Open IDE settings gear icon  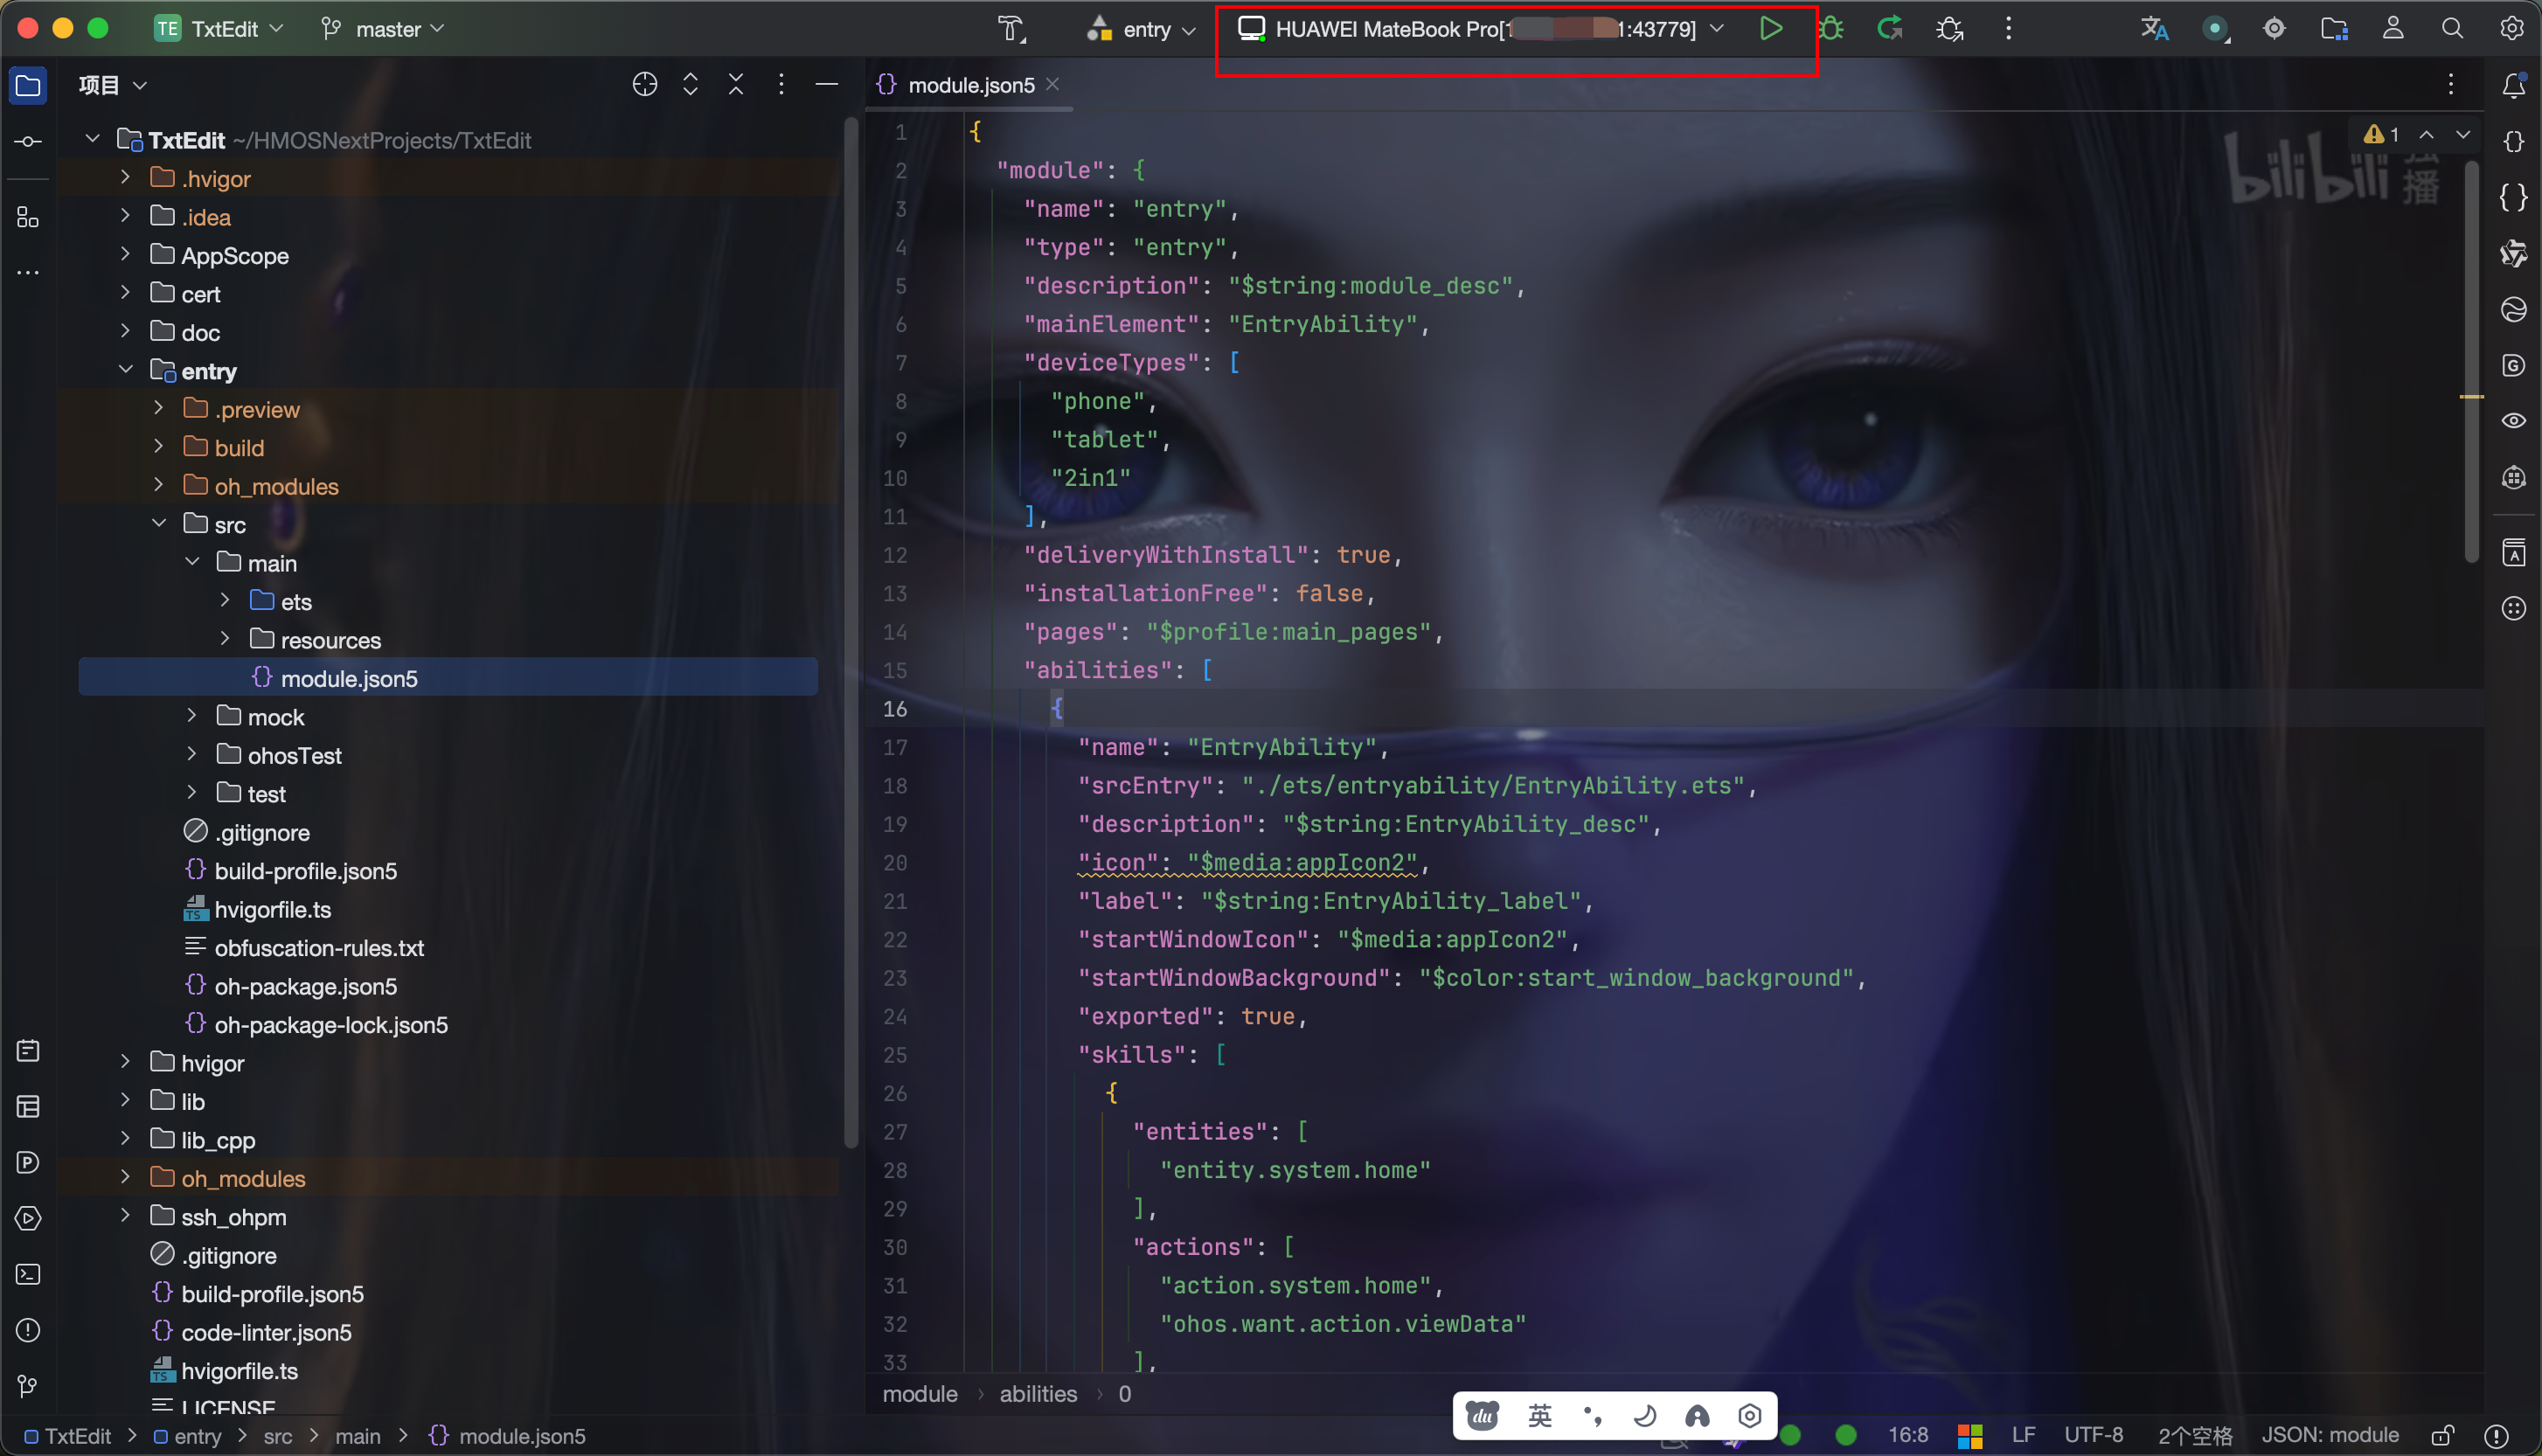[x=2512, y=28]
